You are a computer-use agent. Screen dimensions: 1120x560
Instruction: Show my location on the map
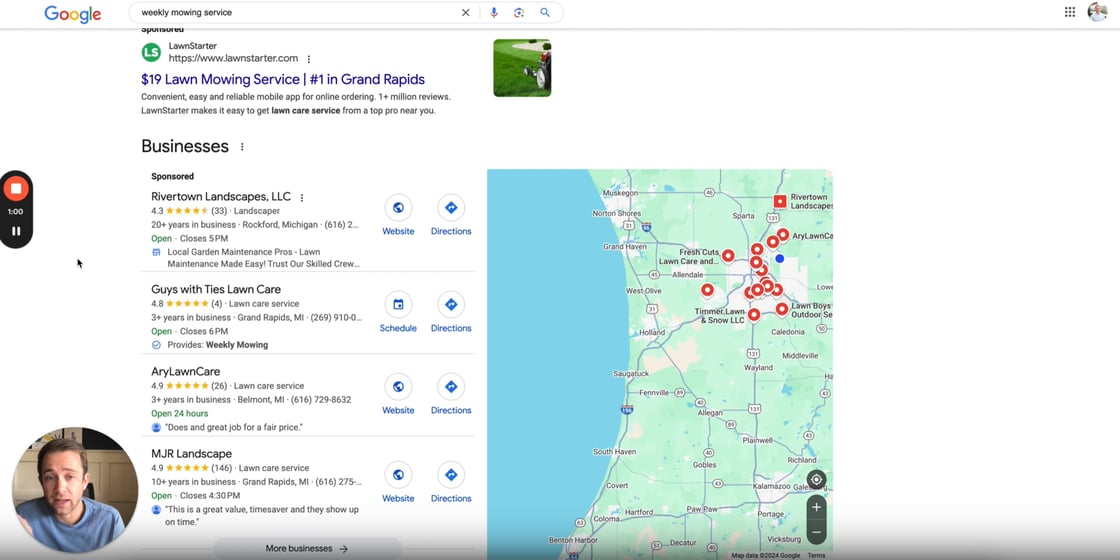(816, 479)
